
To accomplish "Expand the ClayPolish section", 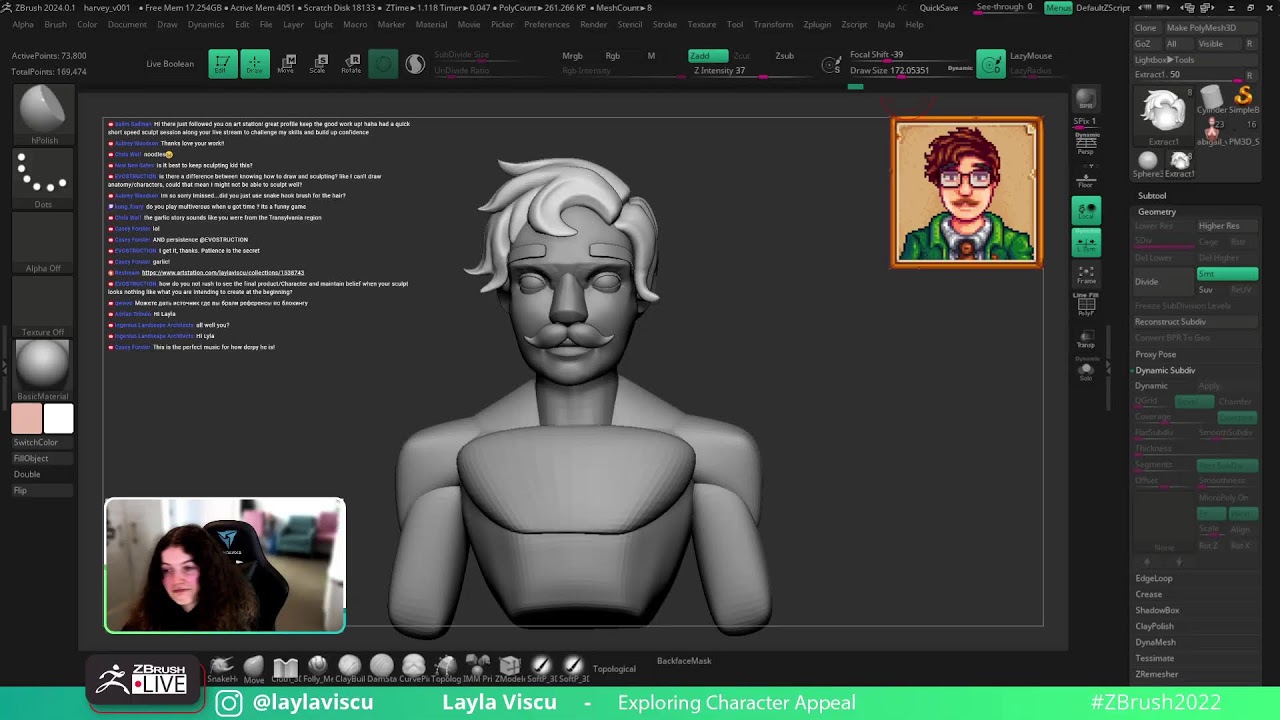I will (1154, 626).
